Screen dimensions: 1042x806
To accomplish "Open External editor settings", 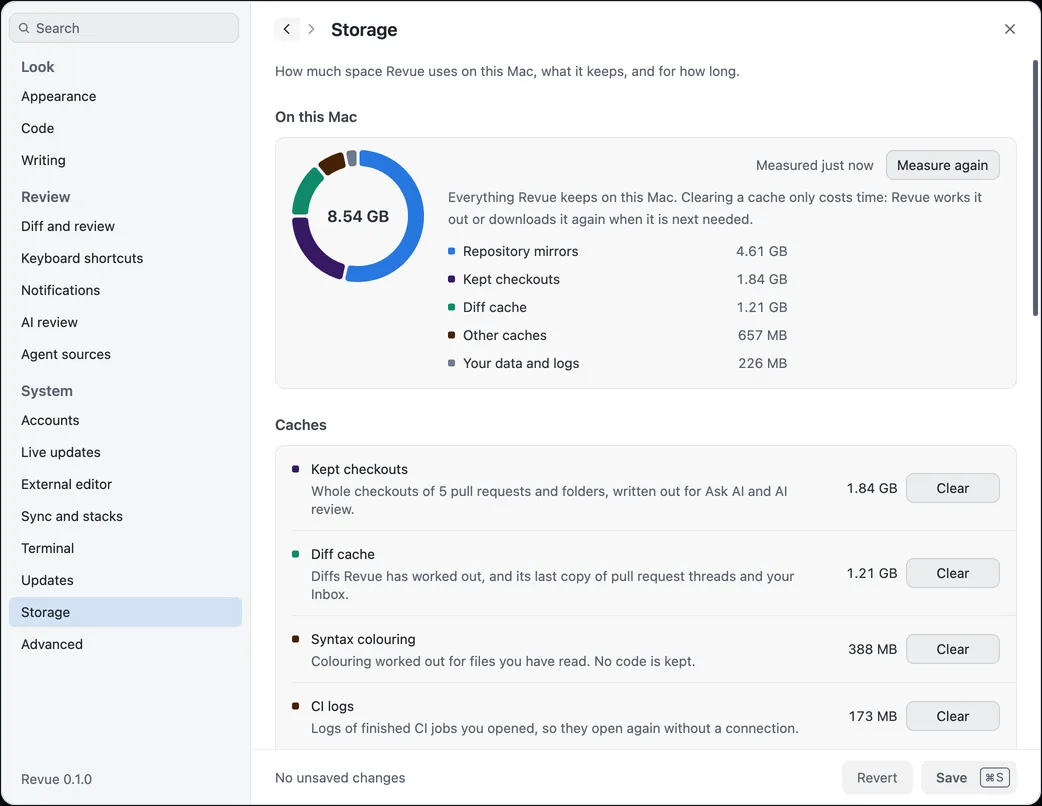I will click(126, 484).
